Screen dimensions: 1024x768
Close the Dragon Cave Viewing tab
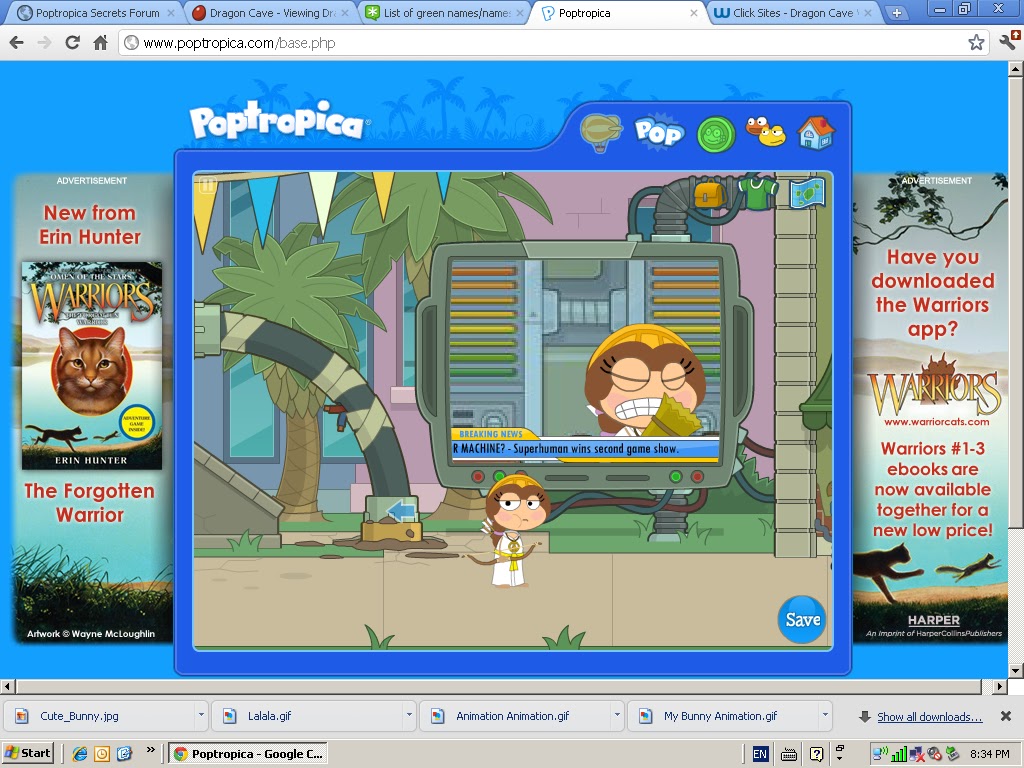(345, 13)
